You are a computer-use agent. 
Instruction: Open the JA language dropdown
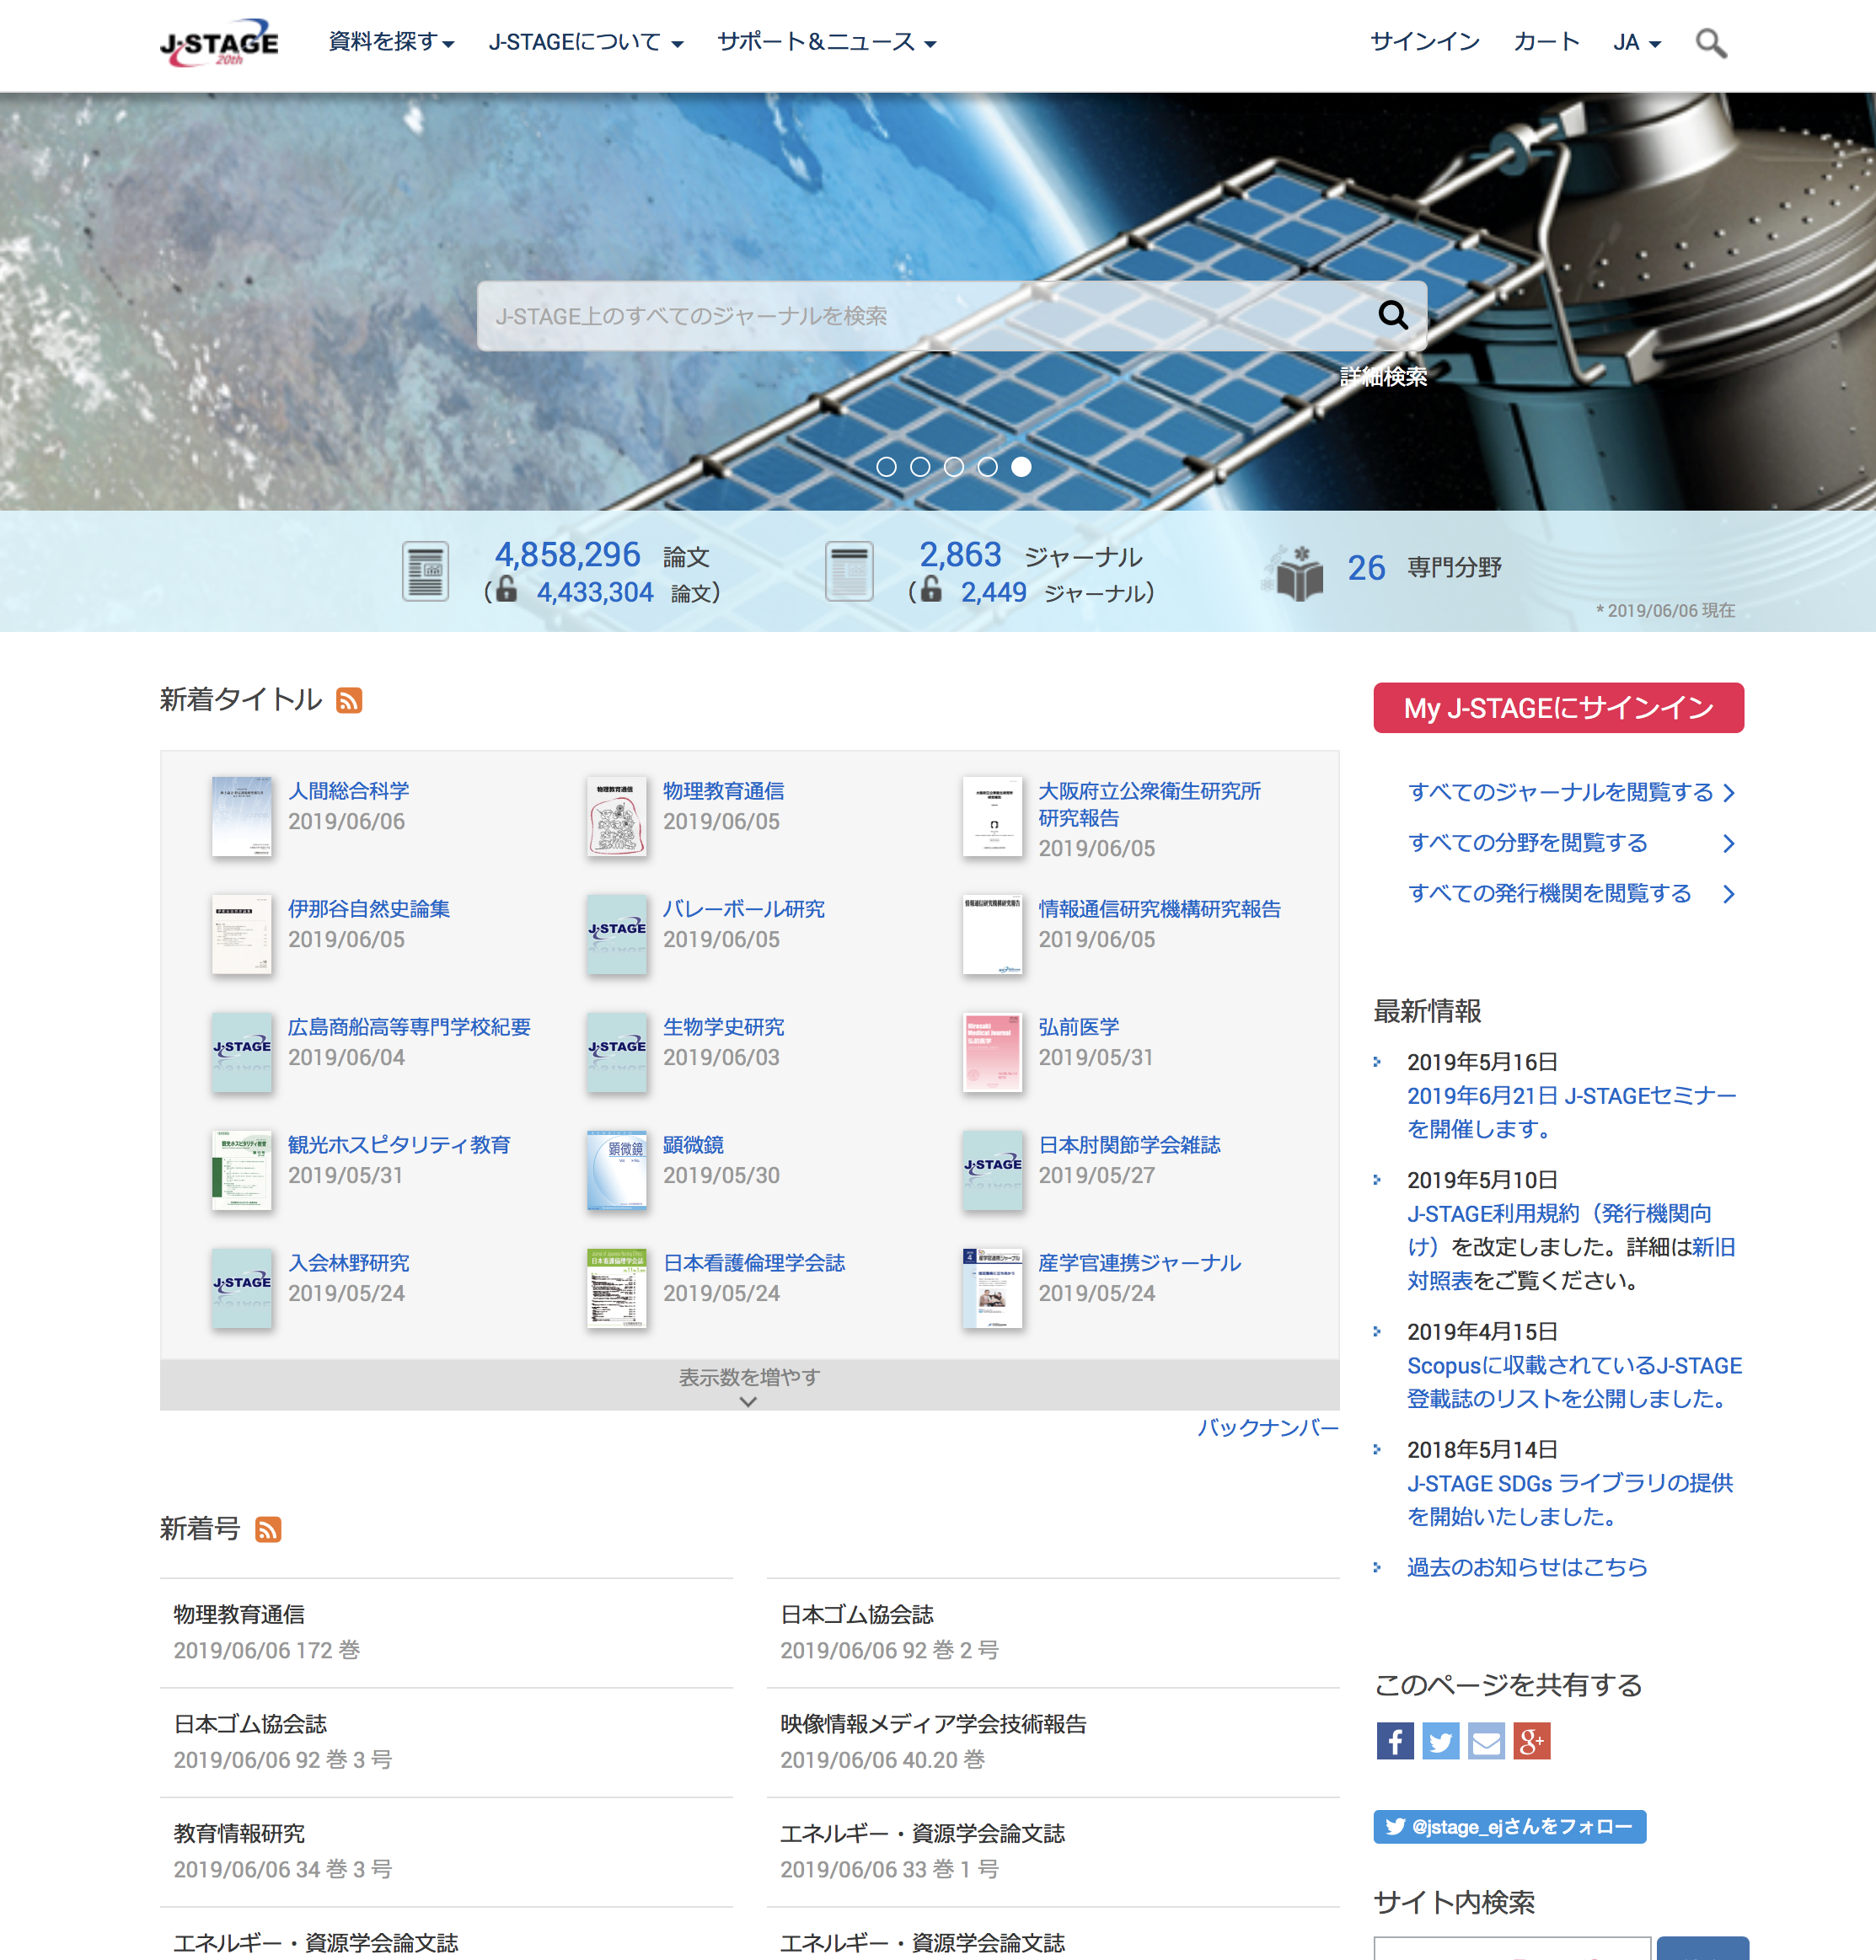tap(1636, 42)
